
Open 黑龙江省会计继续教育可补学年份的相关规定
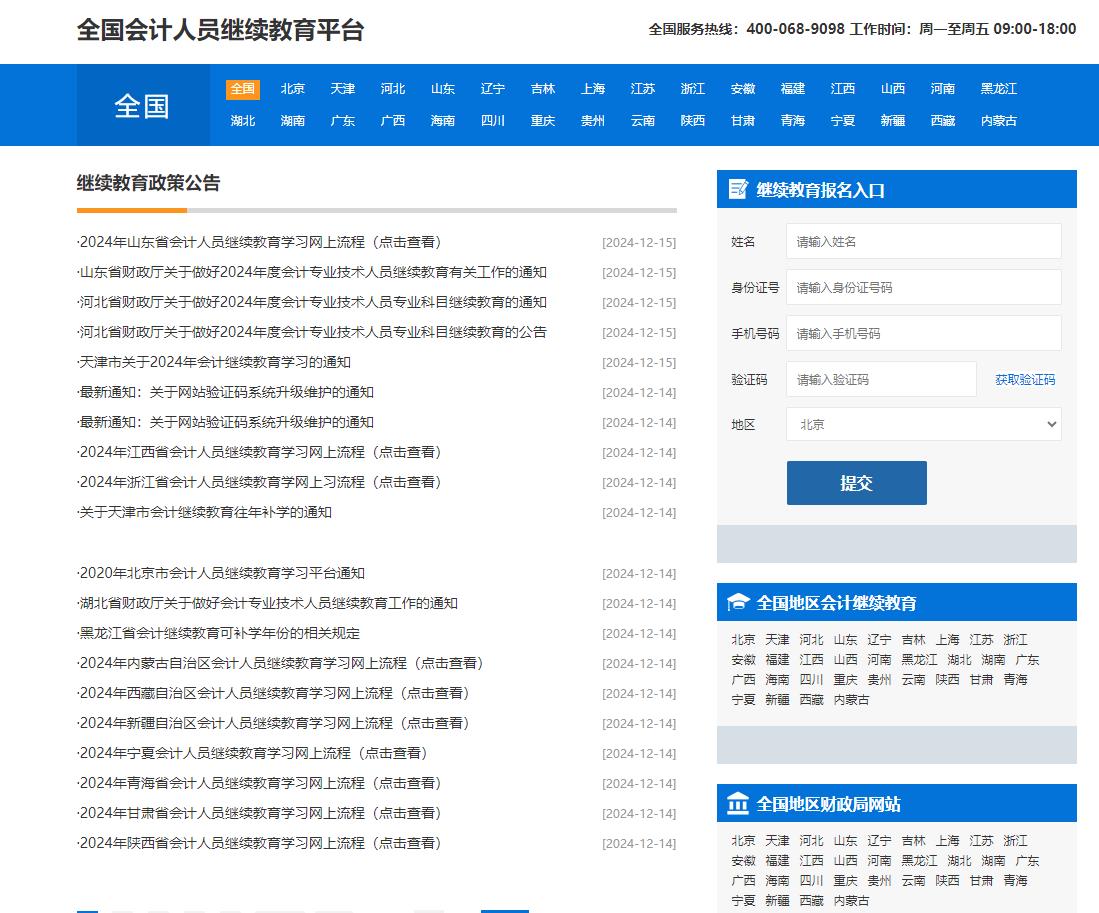pyautogui.click(x=218, y=633)
